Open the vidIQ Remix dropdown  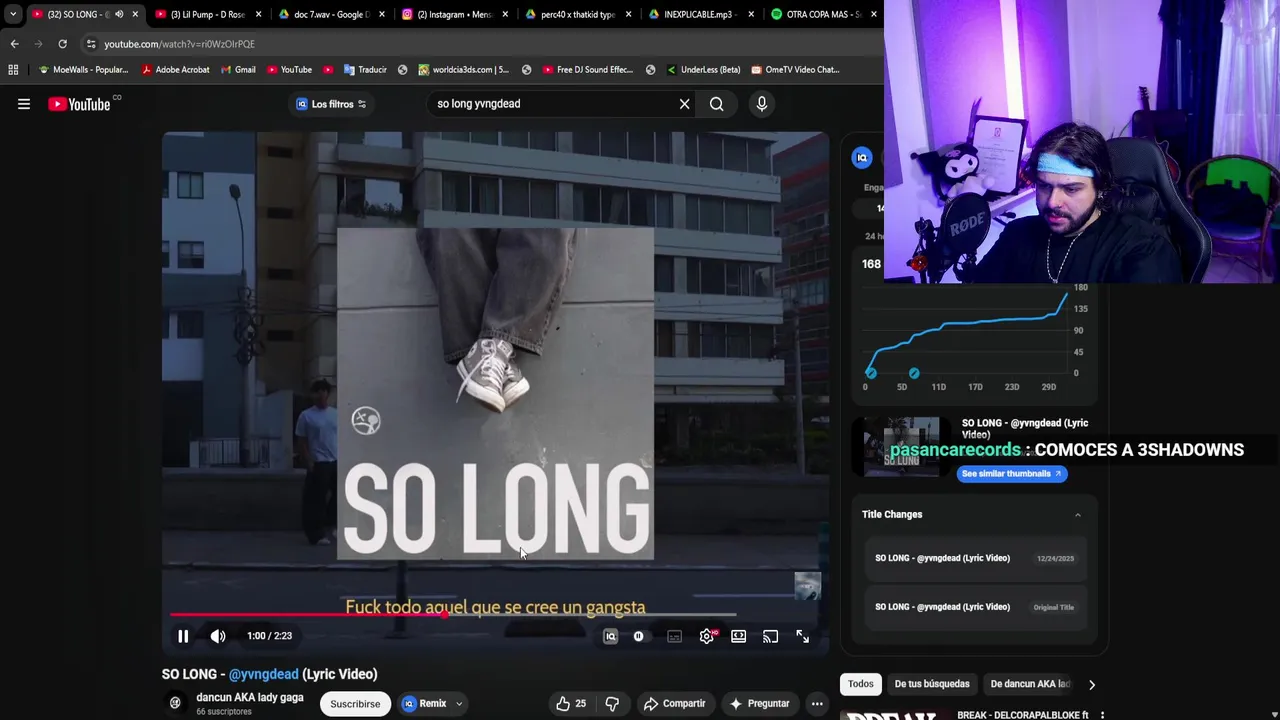tap(432, 704)
